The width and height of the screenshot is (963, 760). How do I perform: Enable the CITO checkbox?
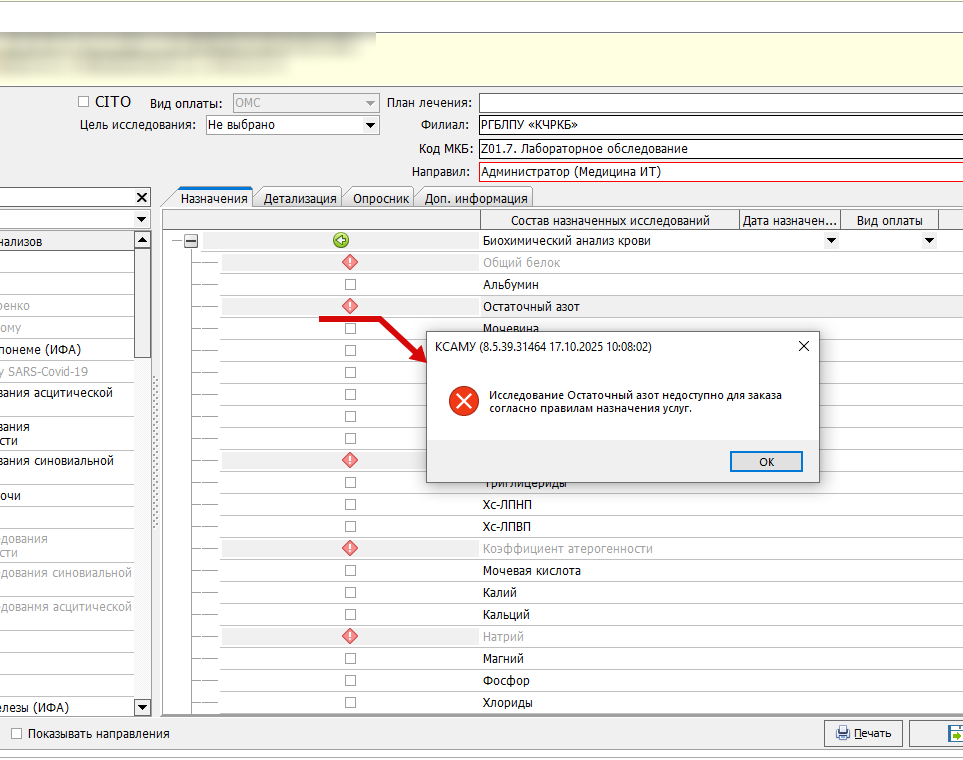[84, 102]
